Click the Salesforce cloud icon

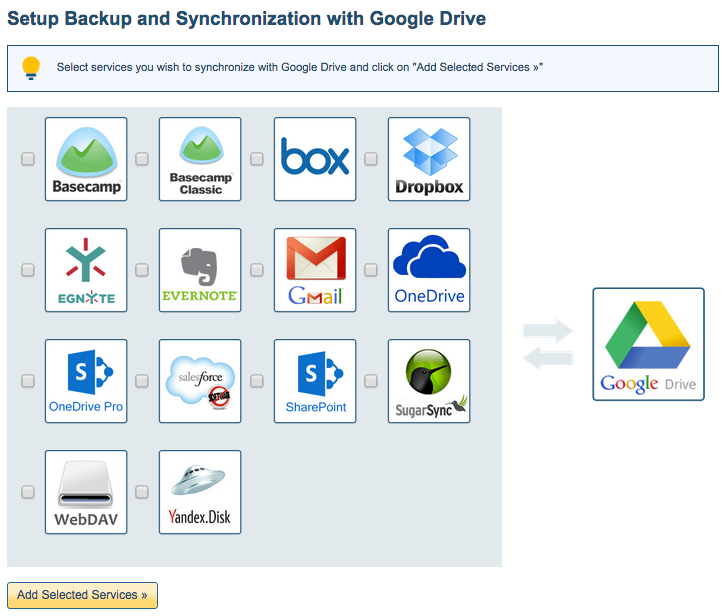200,381
